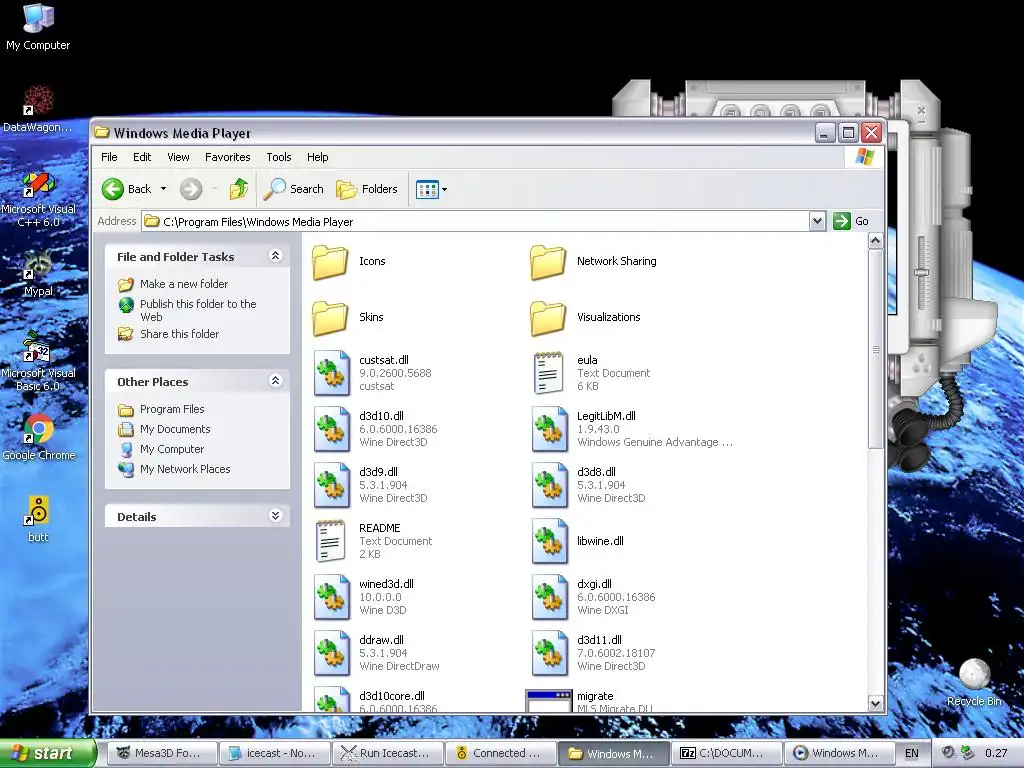
Task: Switch to Connected taskbar item
Action: point(500,753)
